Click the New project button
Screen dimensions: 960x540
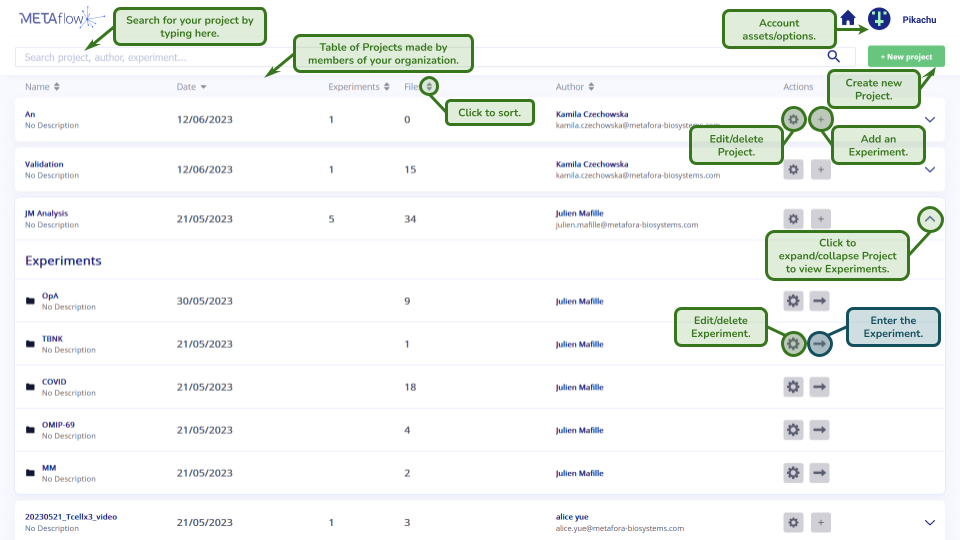906,57
